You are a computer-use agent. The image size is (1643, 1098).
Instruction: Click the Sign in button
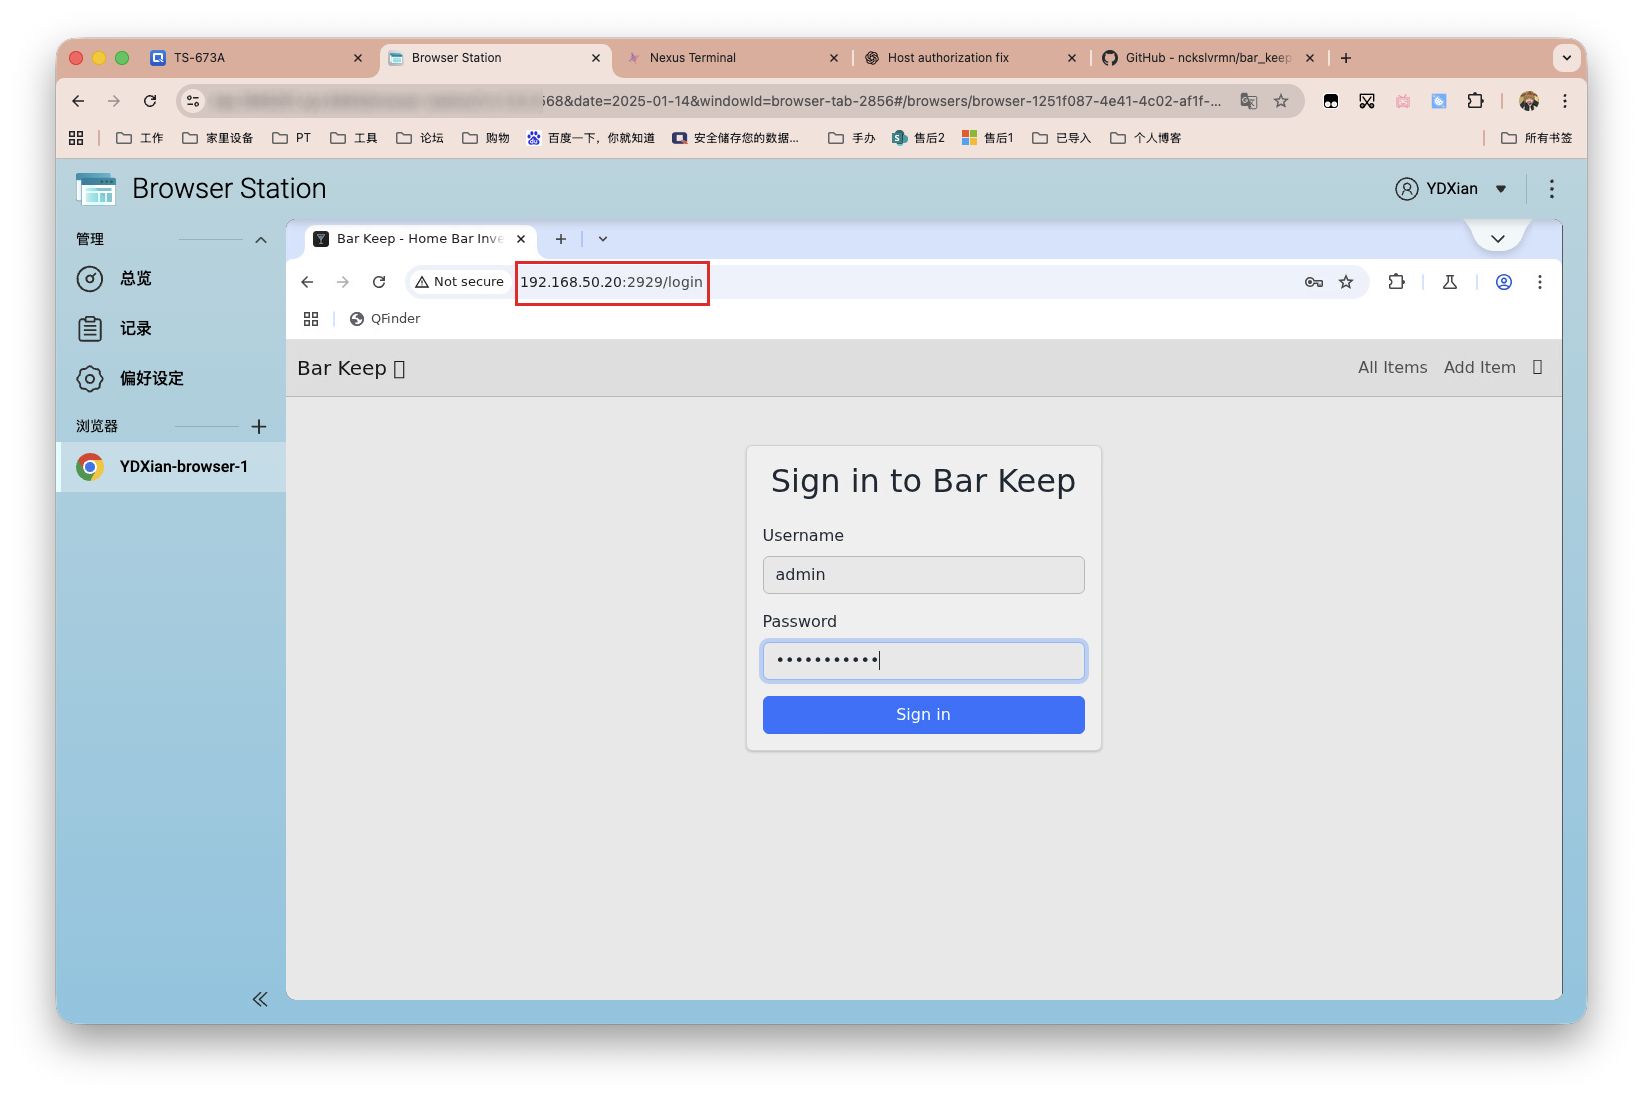pos(923,715)
